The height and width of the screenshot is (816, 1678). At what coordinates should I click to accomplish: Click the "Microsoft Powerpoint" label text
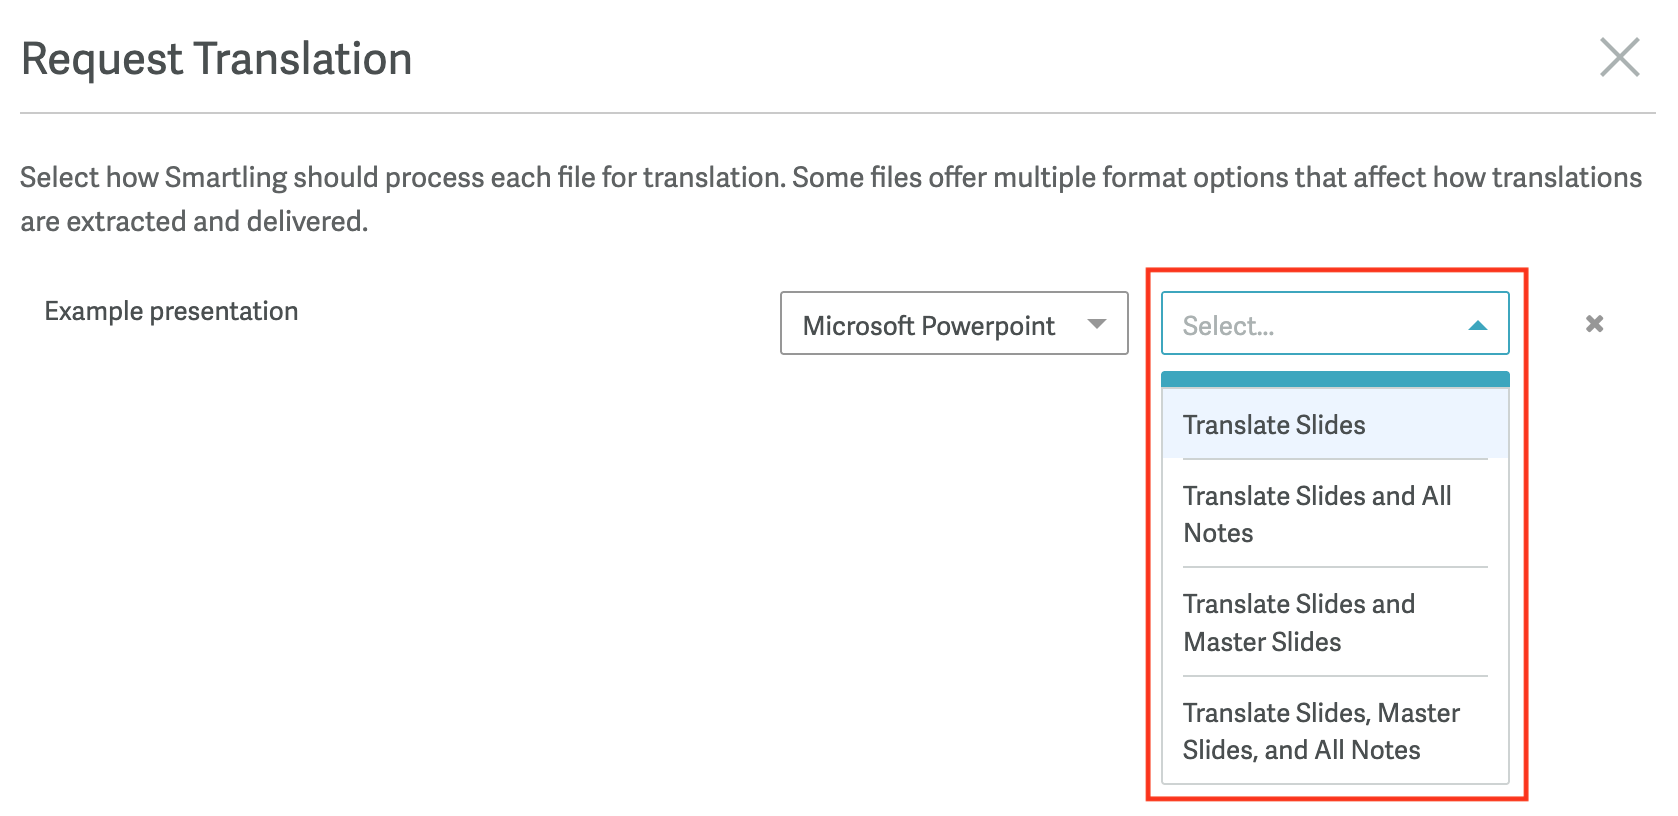tap(928, 326)
